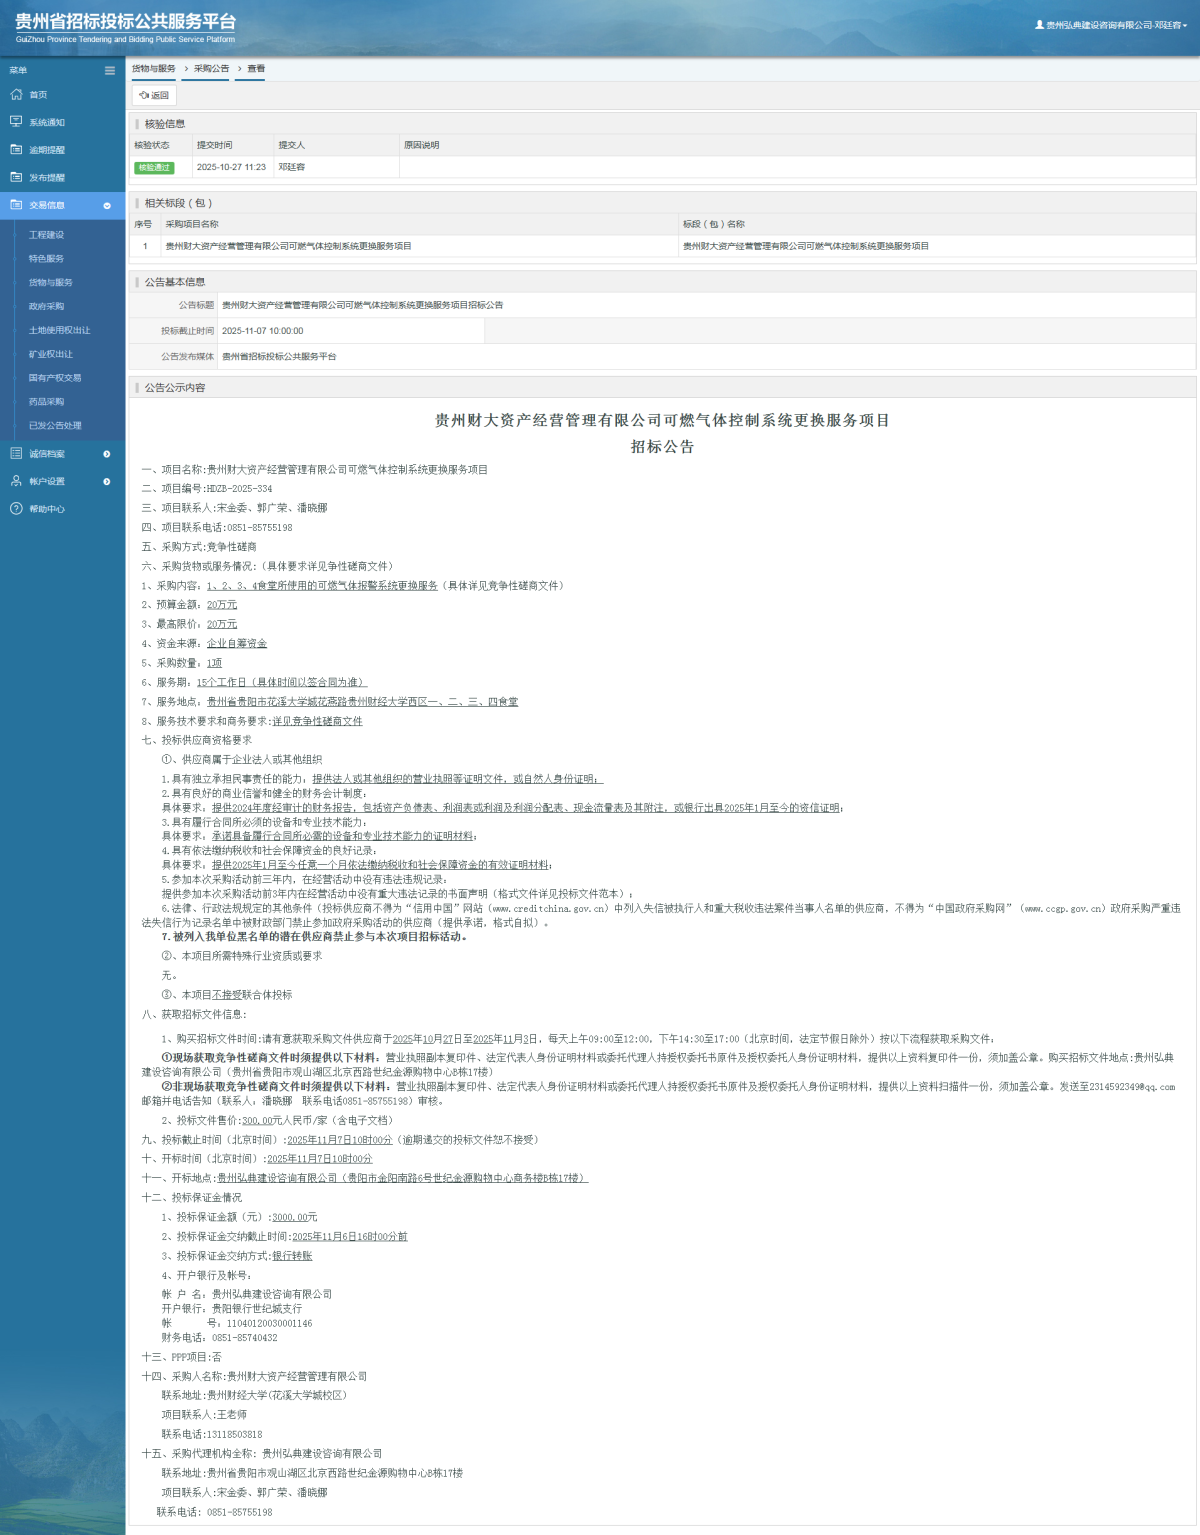The width and height of the screenshot is (1200, 1535).
Task: Click the 首页 home icon
Action: [x=16, y=94]
